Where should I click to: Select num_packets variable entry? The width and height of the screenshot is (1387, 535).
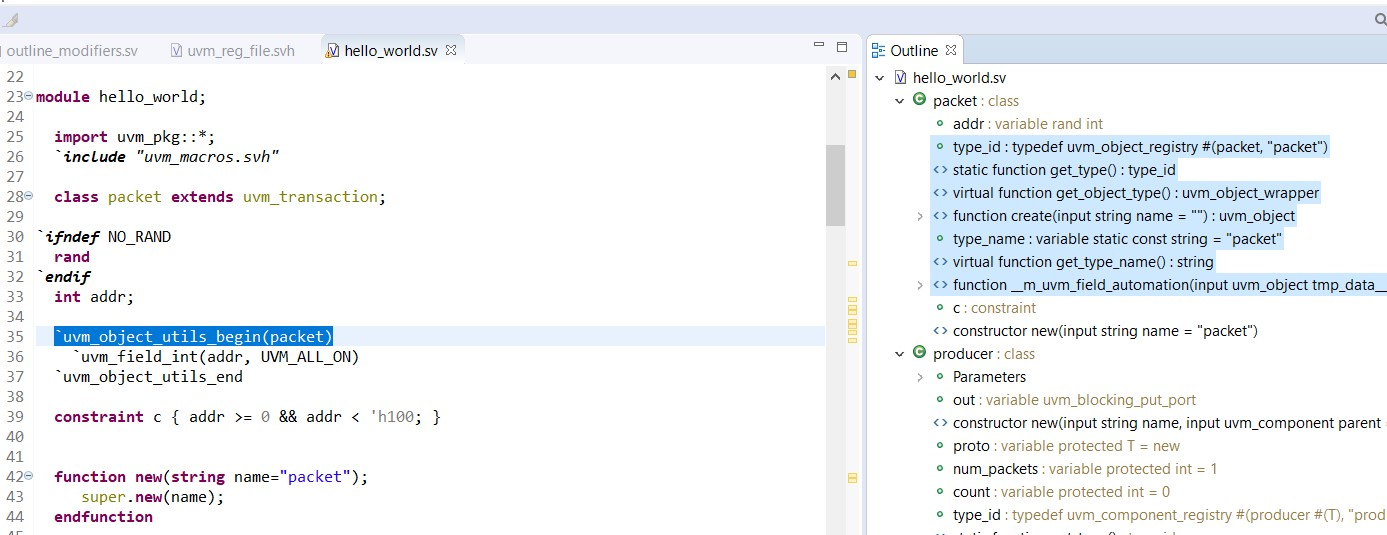[1085, 469]
